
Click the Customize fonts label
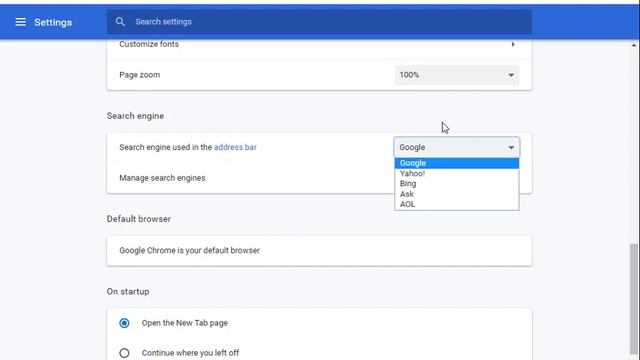[x=149, y=44]
